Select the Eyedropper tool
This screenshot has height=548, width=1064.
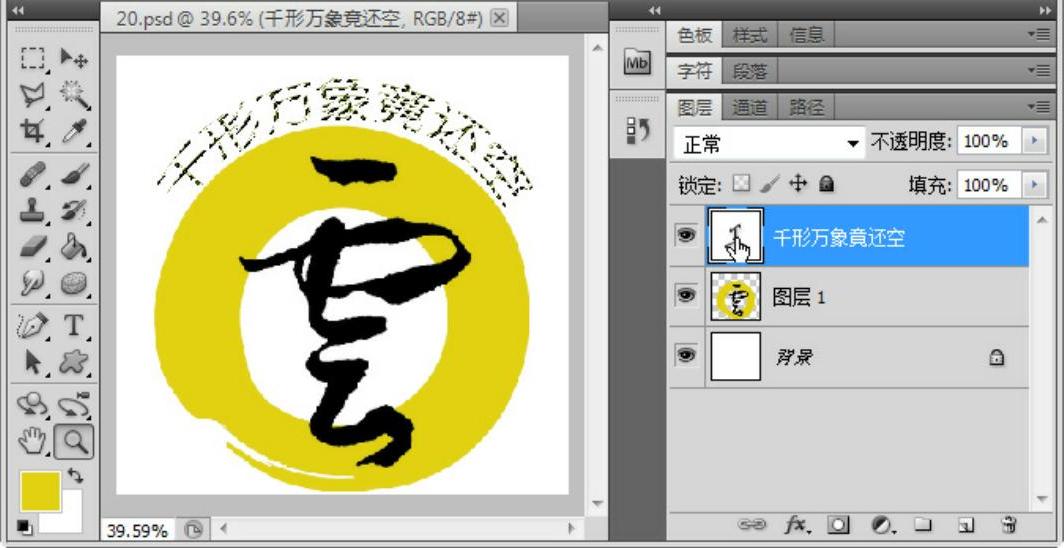74,130
